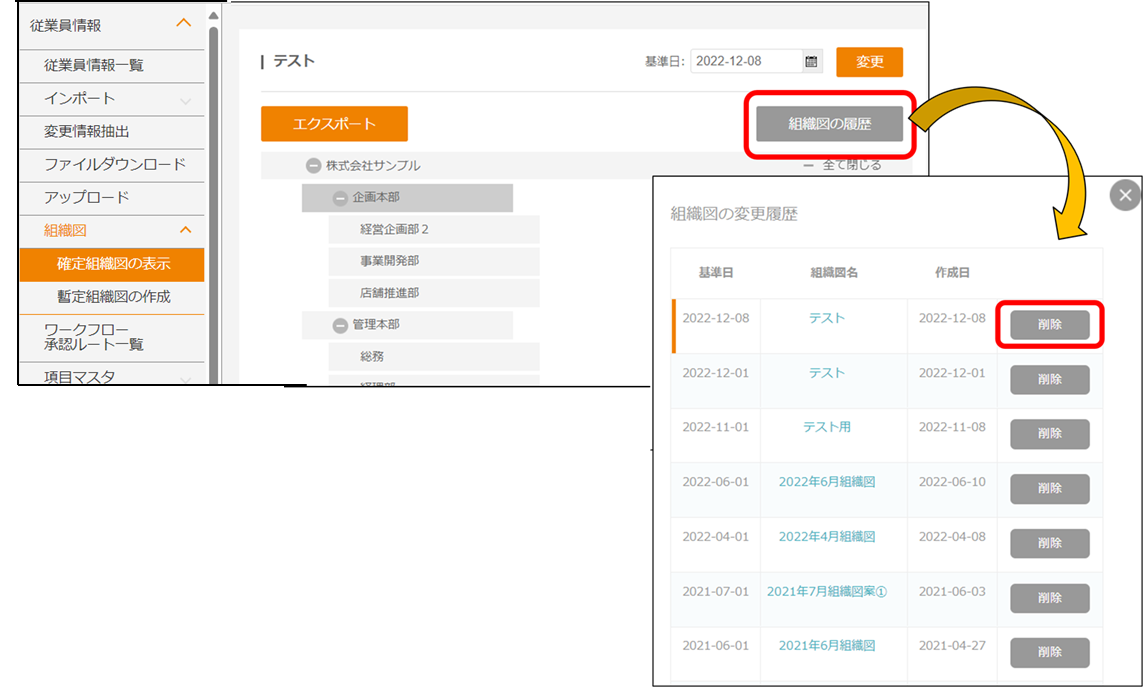Collapse the 企画本部 node
The height and width of the screenshot is (687, 1143).
point(340,198)
